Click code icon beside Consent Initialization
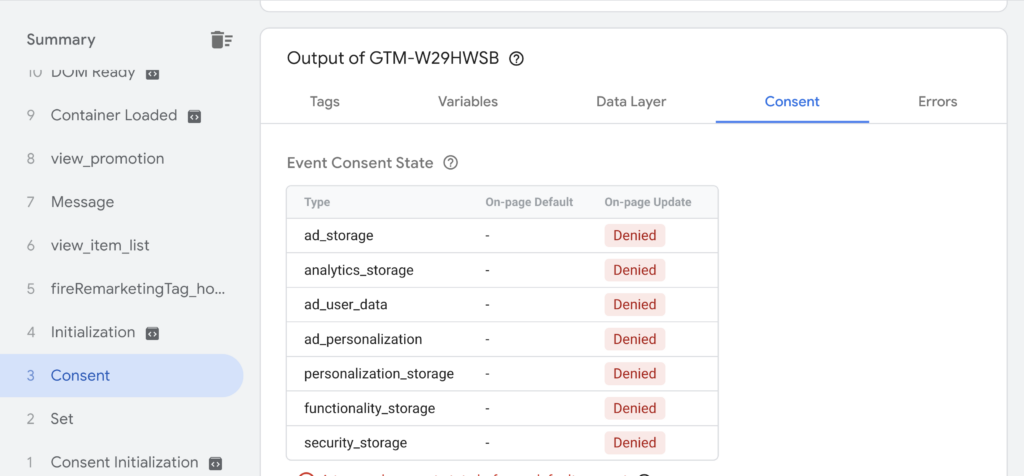 216,463
